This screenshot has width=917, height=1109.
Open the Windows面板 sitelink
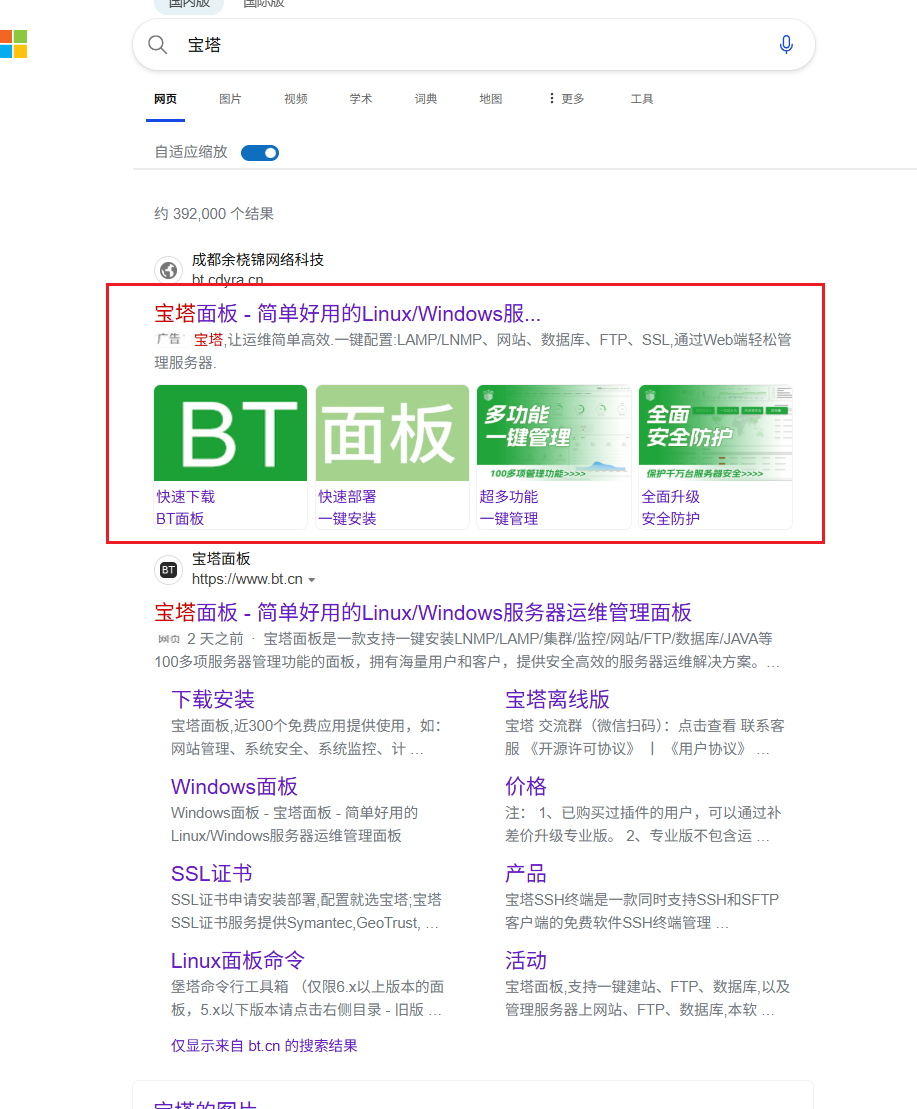(x=234, y=786)
